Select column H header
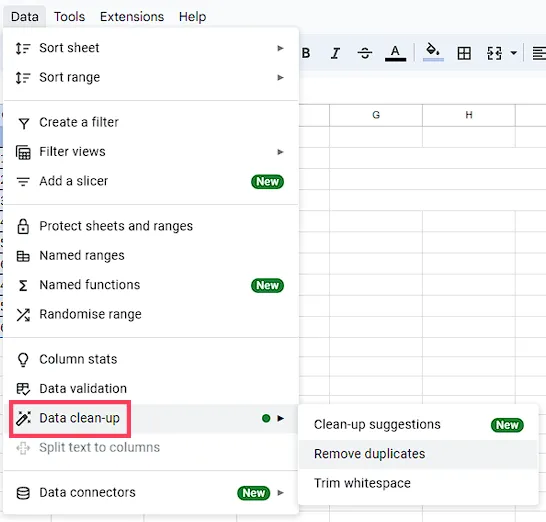546x522 pixels. pos(469,115)
